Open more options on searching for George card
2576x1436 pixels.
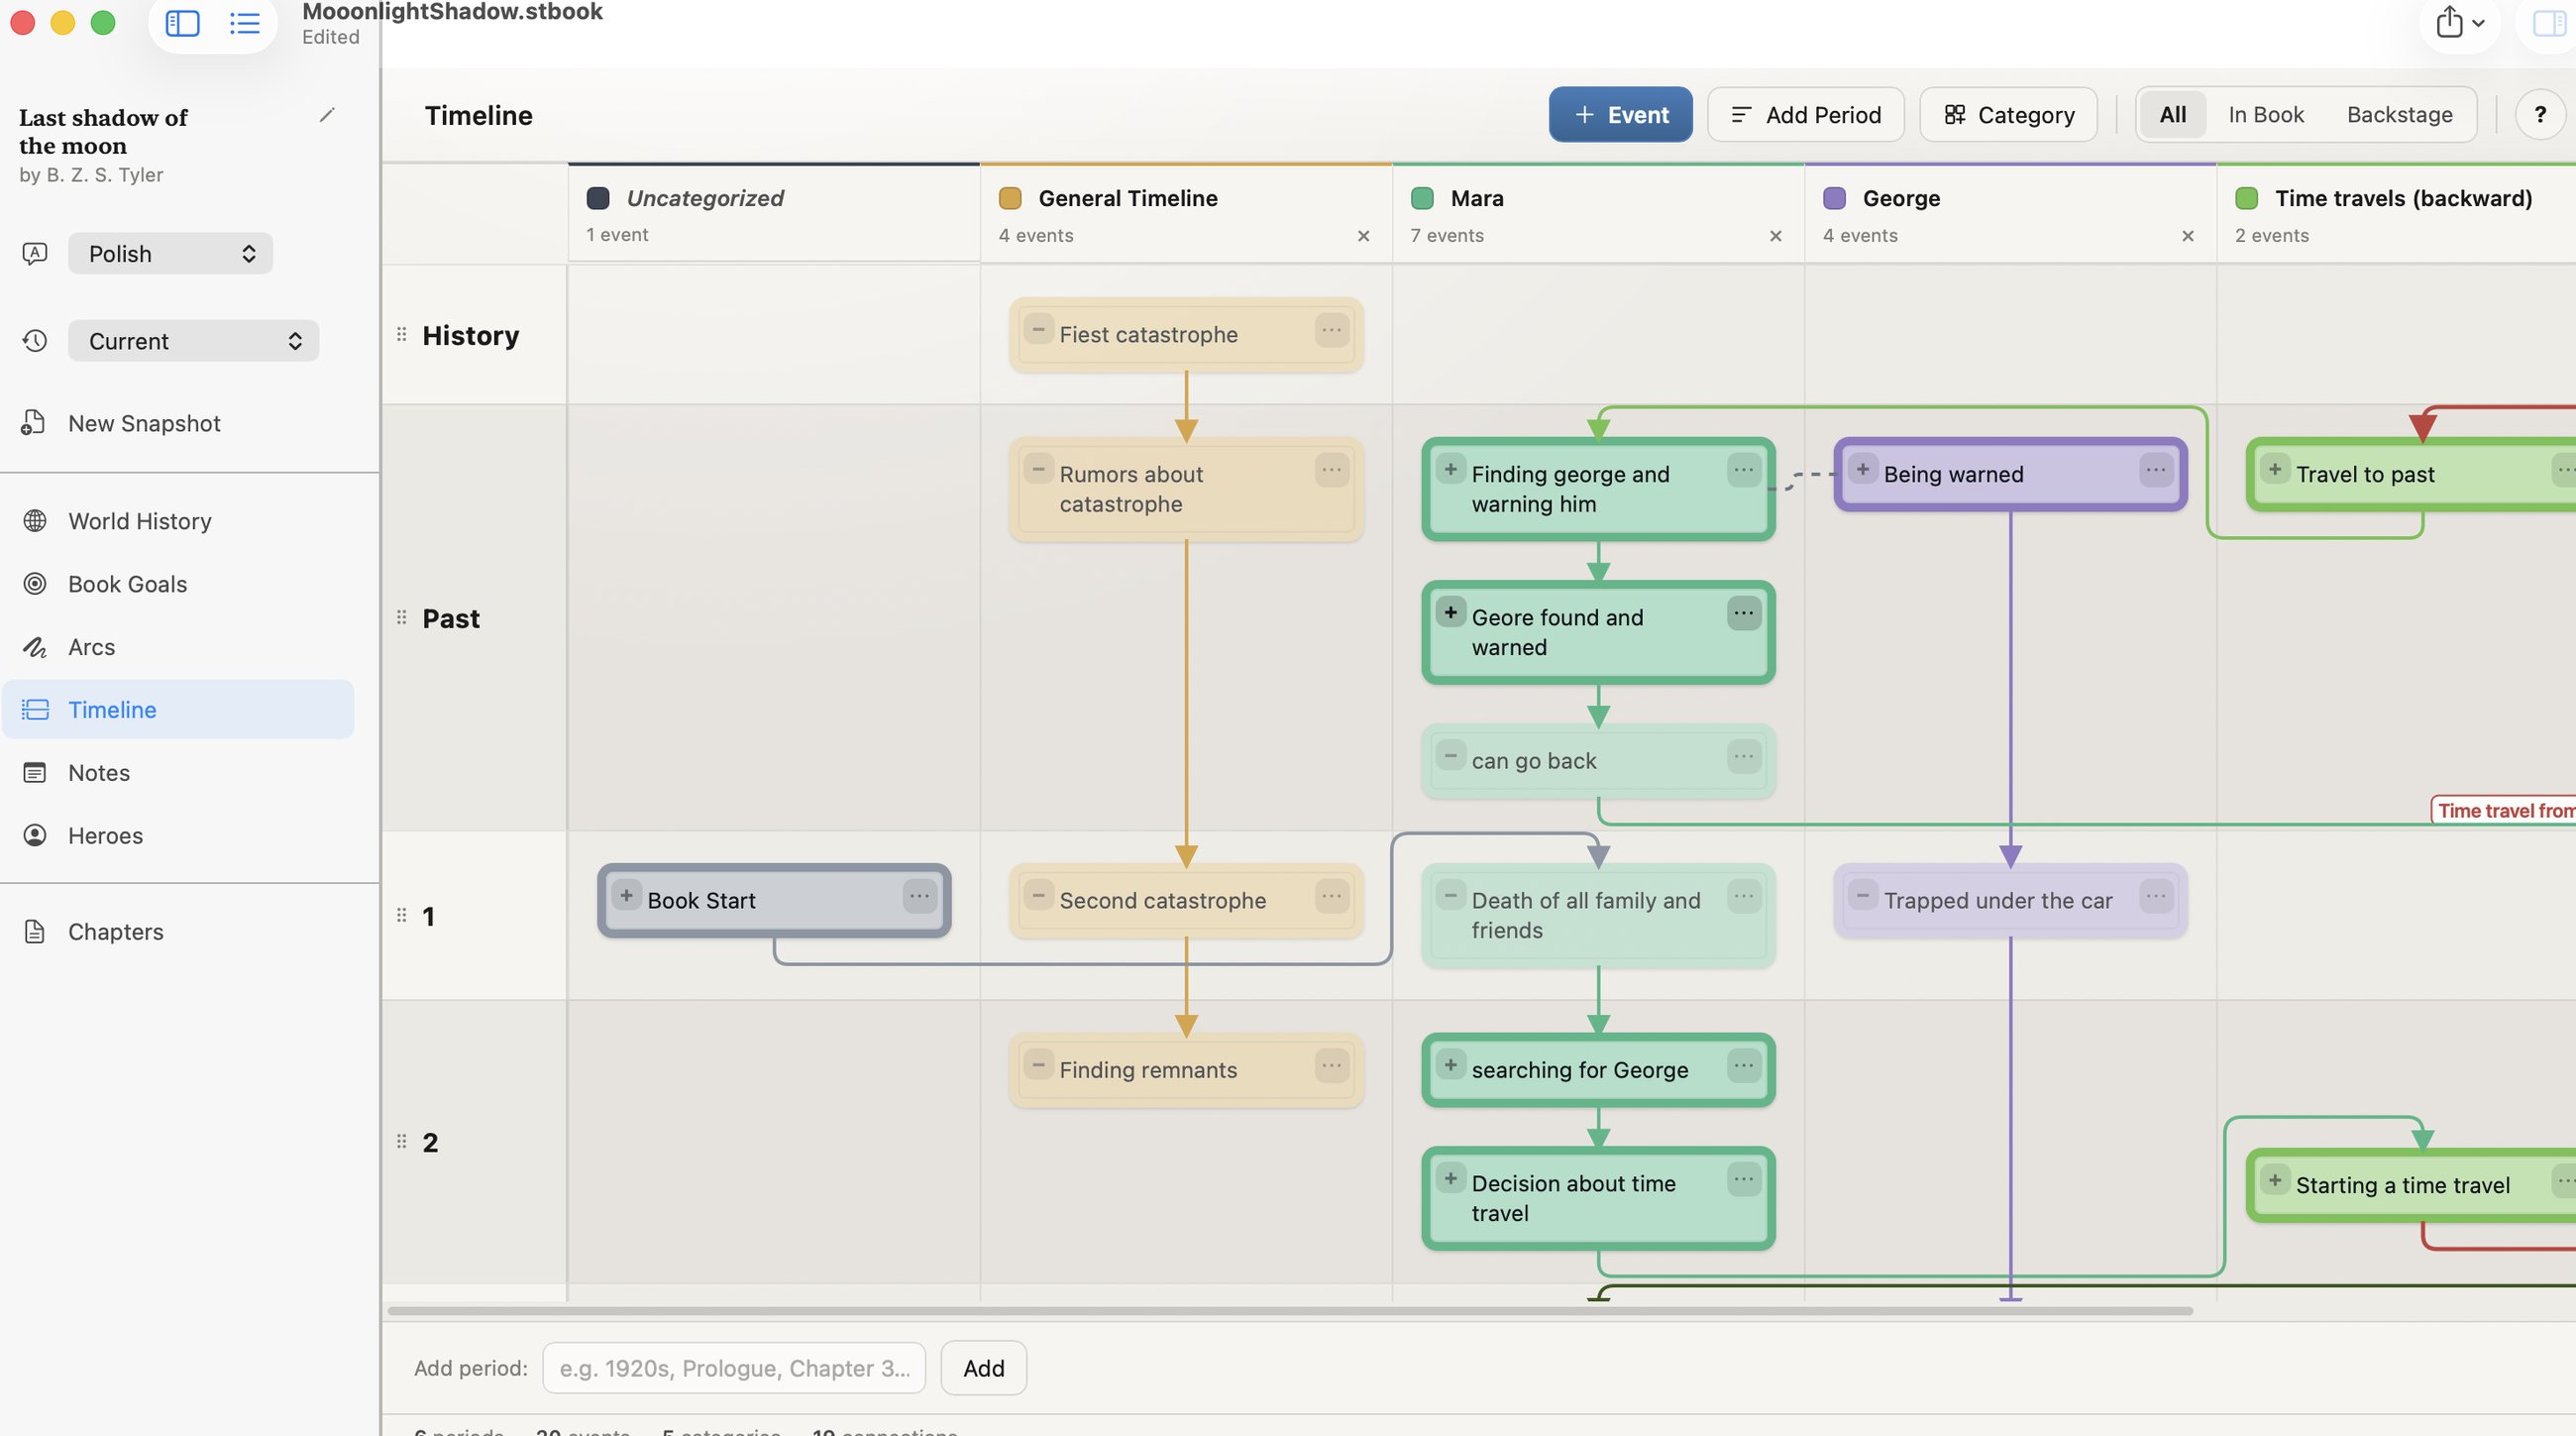click(1743, 1066)
